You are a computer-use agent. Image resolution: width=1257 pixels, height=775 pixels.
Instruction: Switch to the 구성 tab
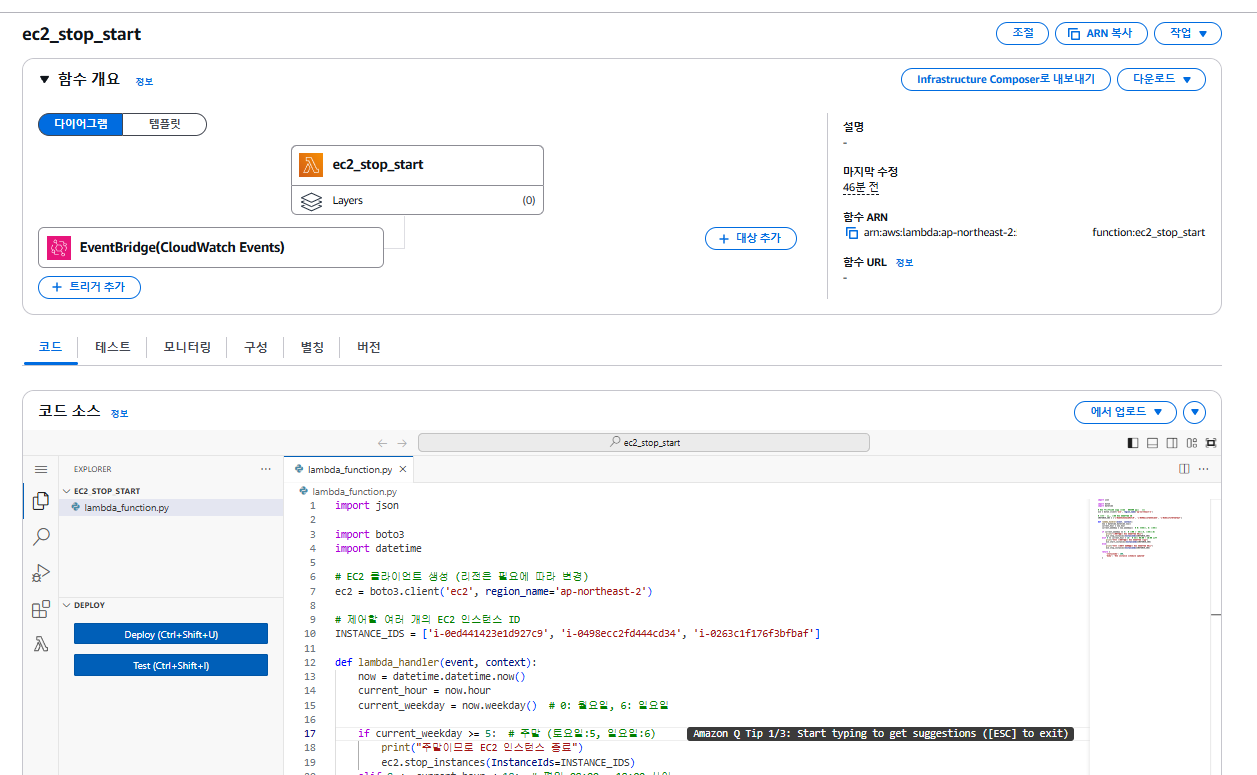coord(256,347)
